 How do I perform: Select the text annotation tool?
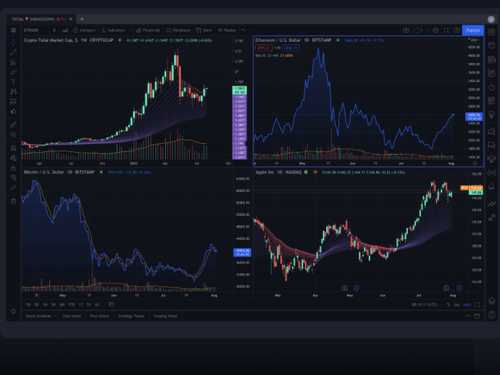(13, 82)
